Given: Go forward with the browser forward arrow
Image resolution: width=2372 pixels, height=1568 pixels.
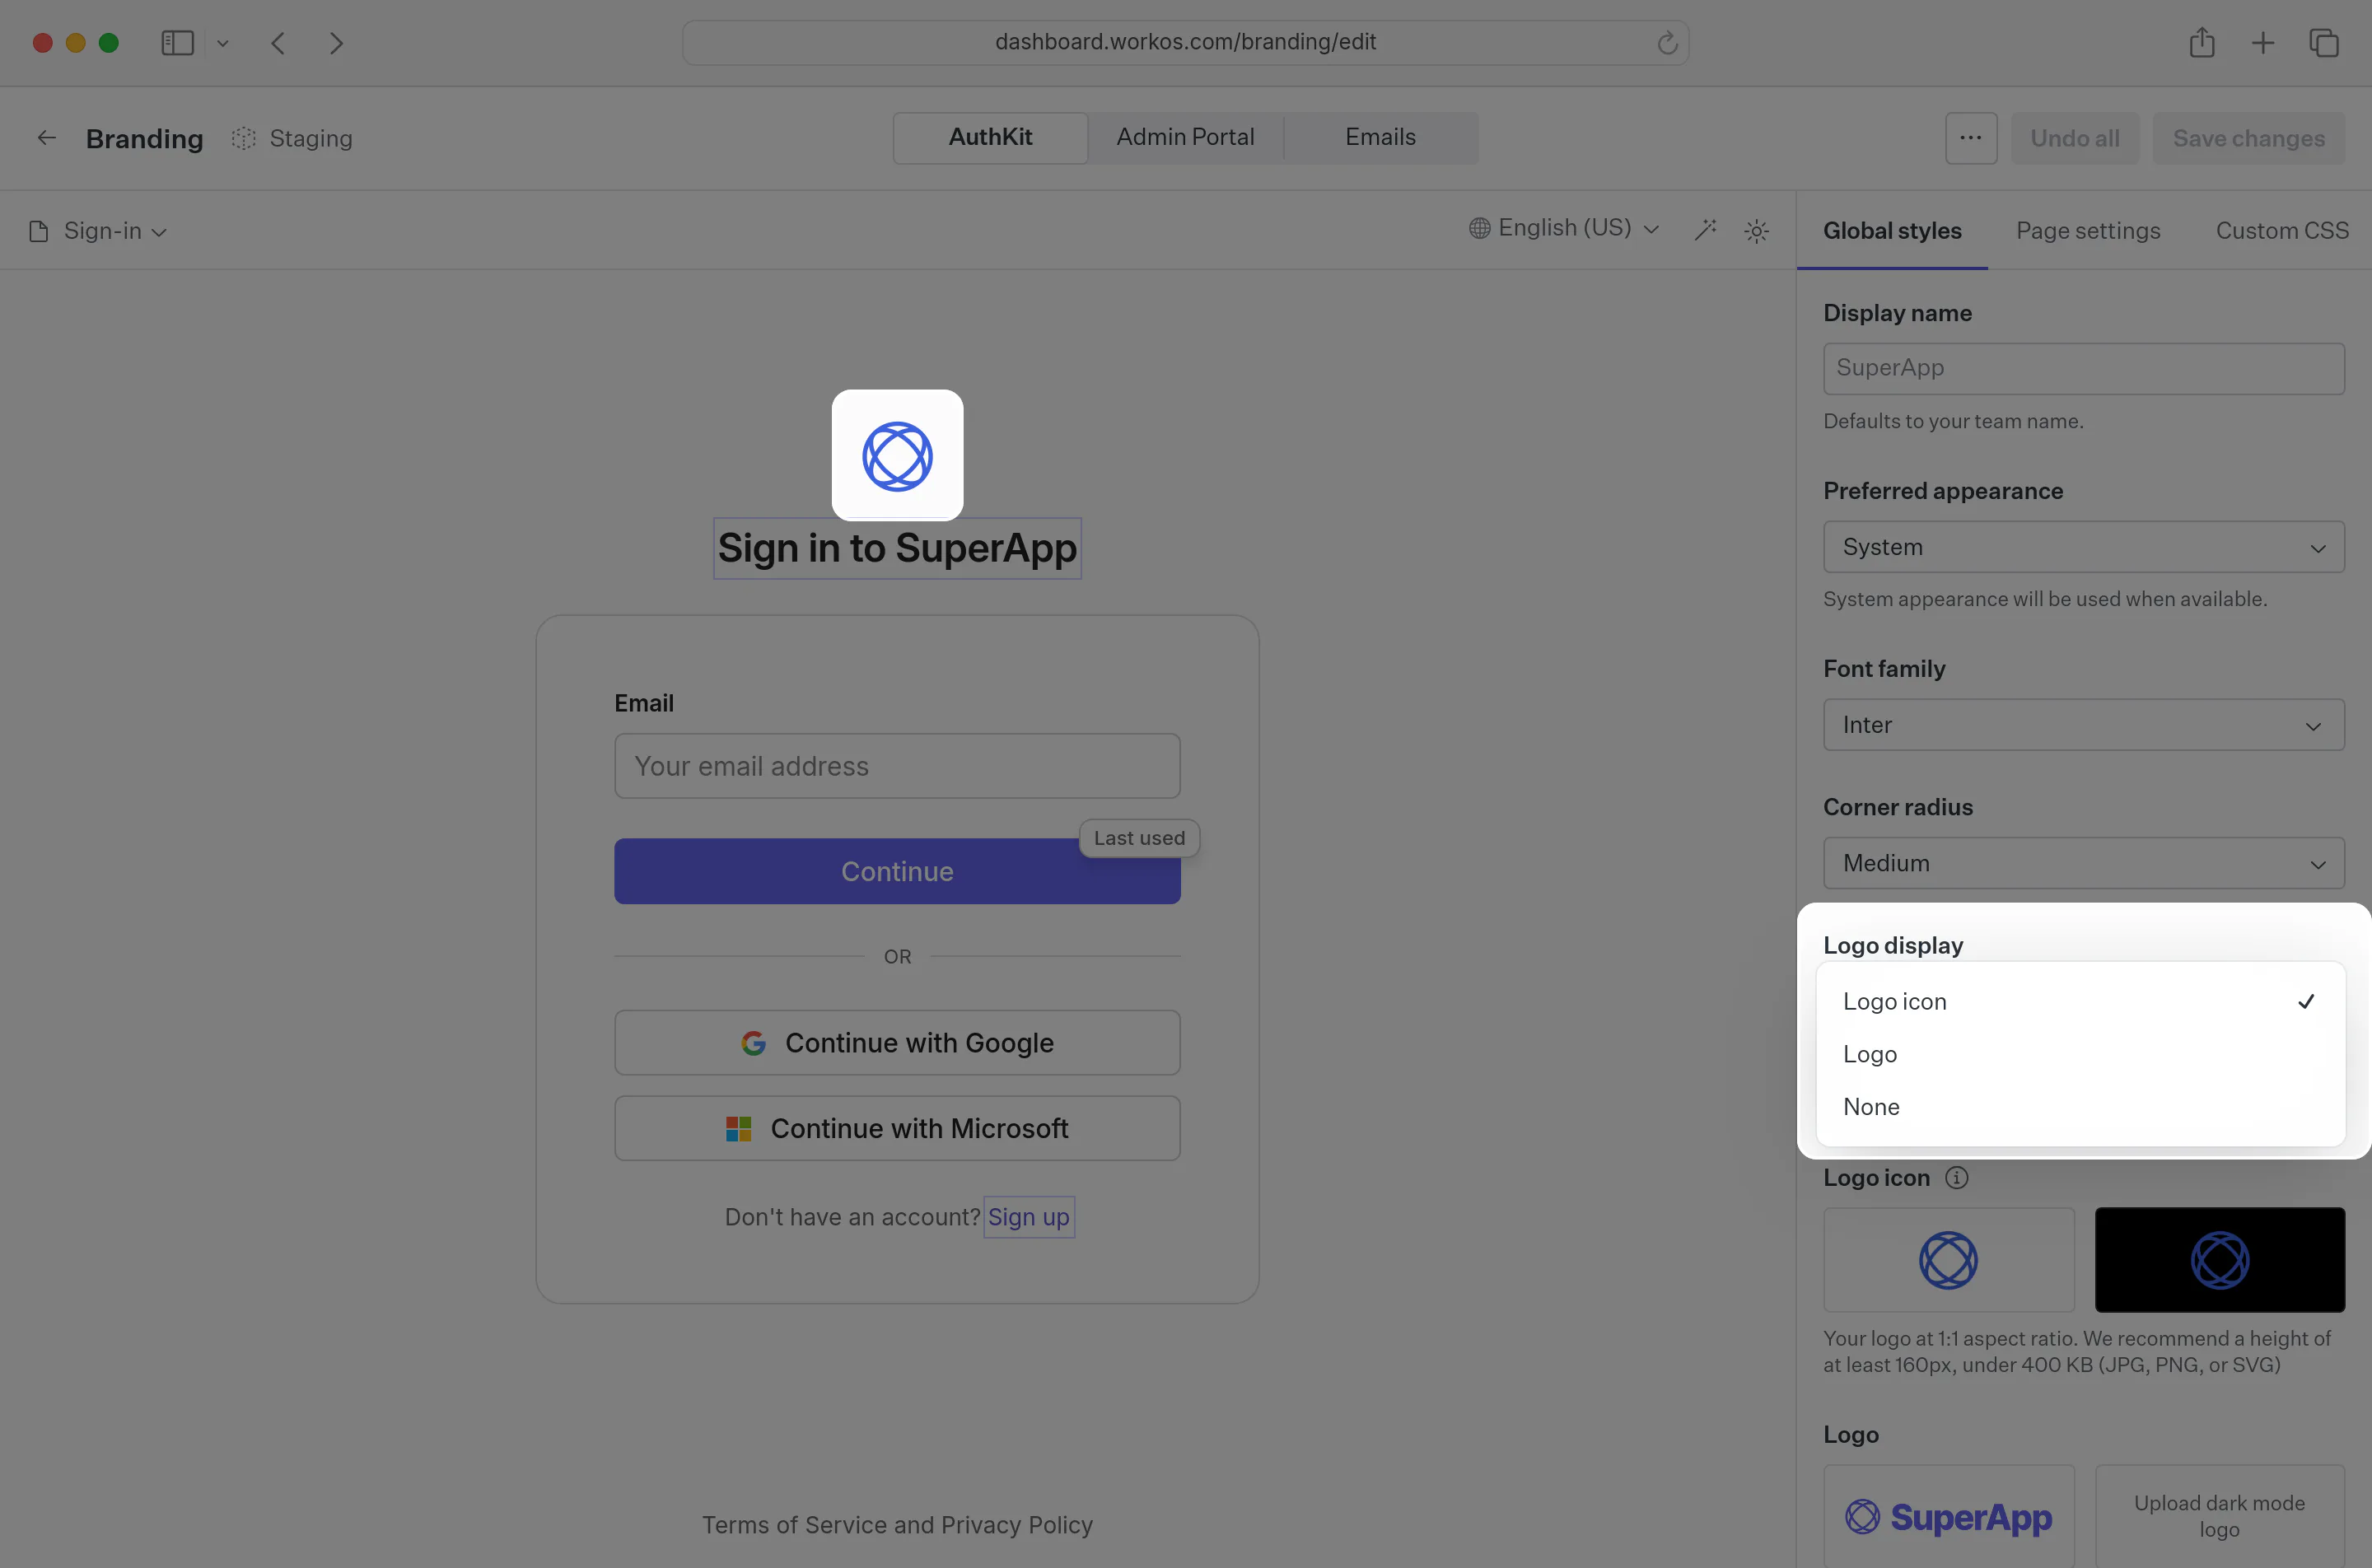Looking at the screenshot, I should tap(336, 43).
